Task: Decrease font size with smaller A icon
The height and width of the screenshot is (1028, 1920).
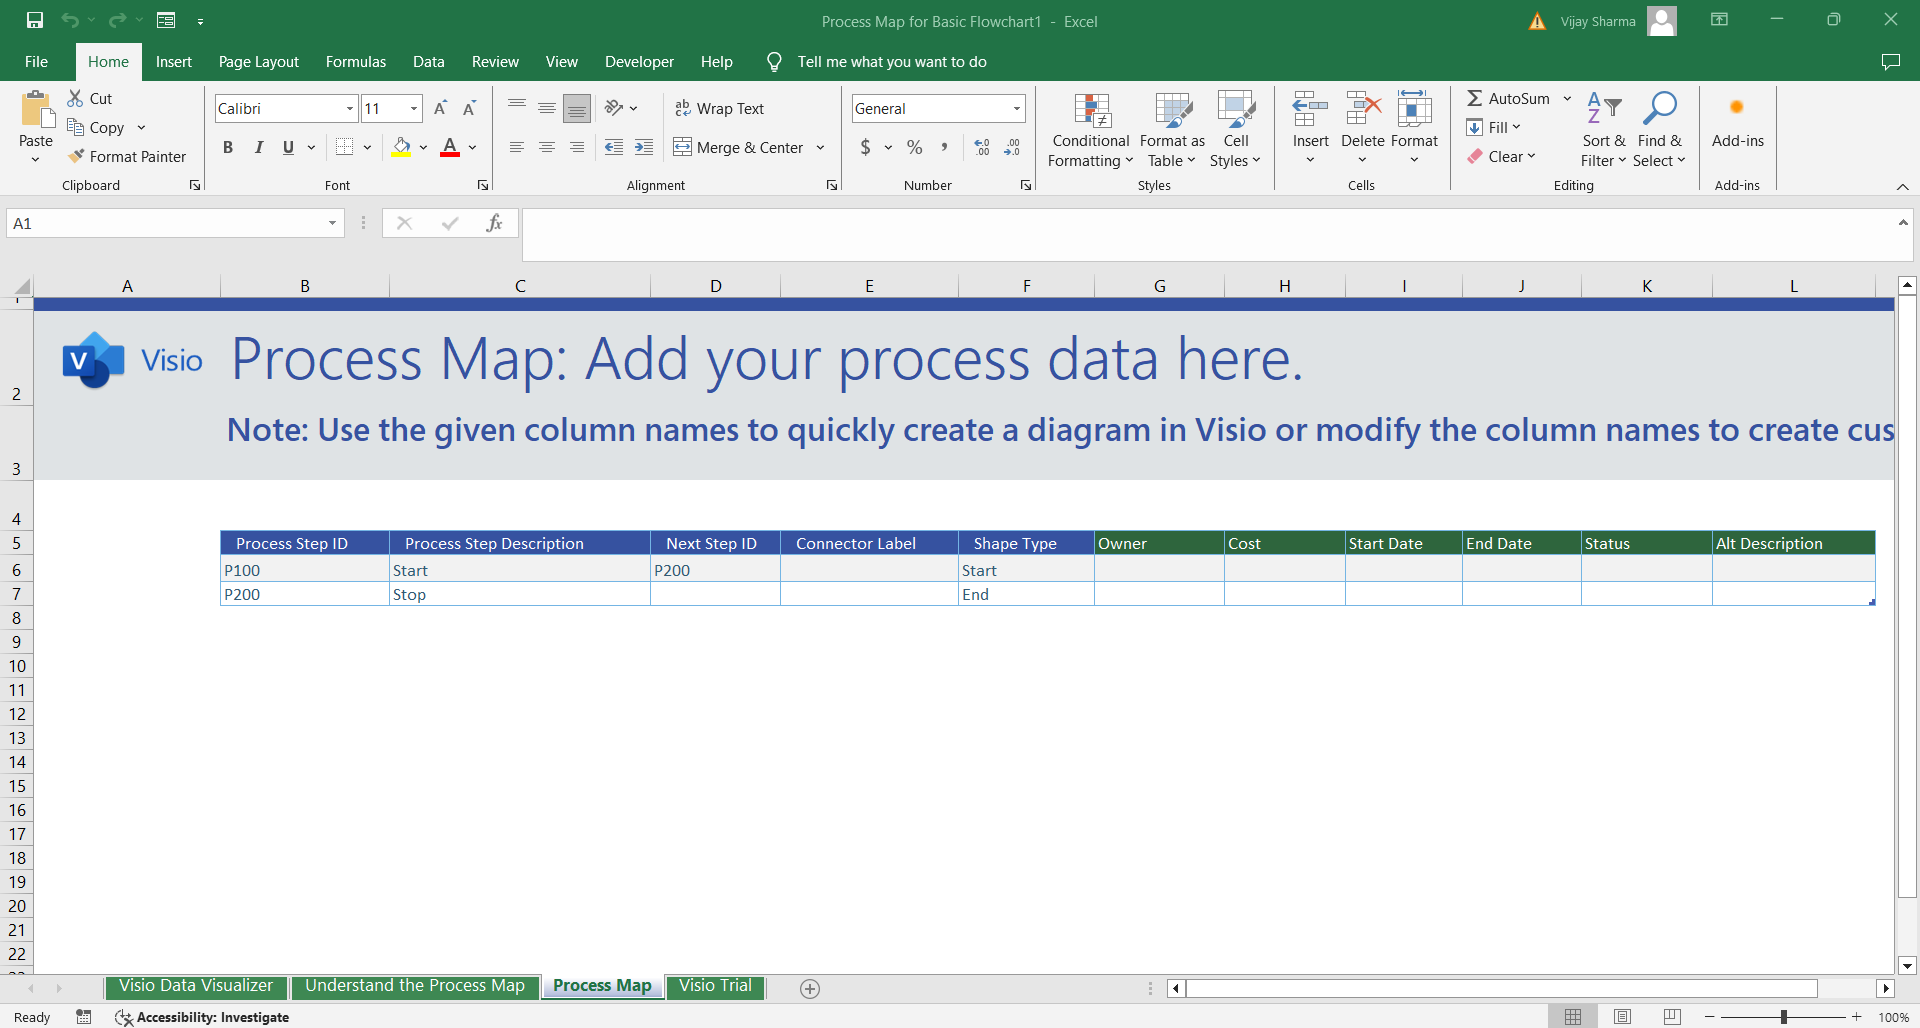Action: pos(469,108)
